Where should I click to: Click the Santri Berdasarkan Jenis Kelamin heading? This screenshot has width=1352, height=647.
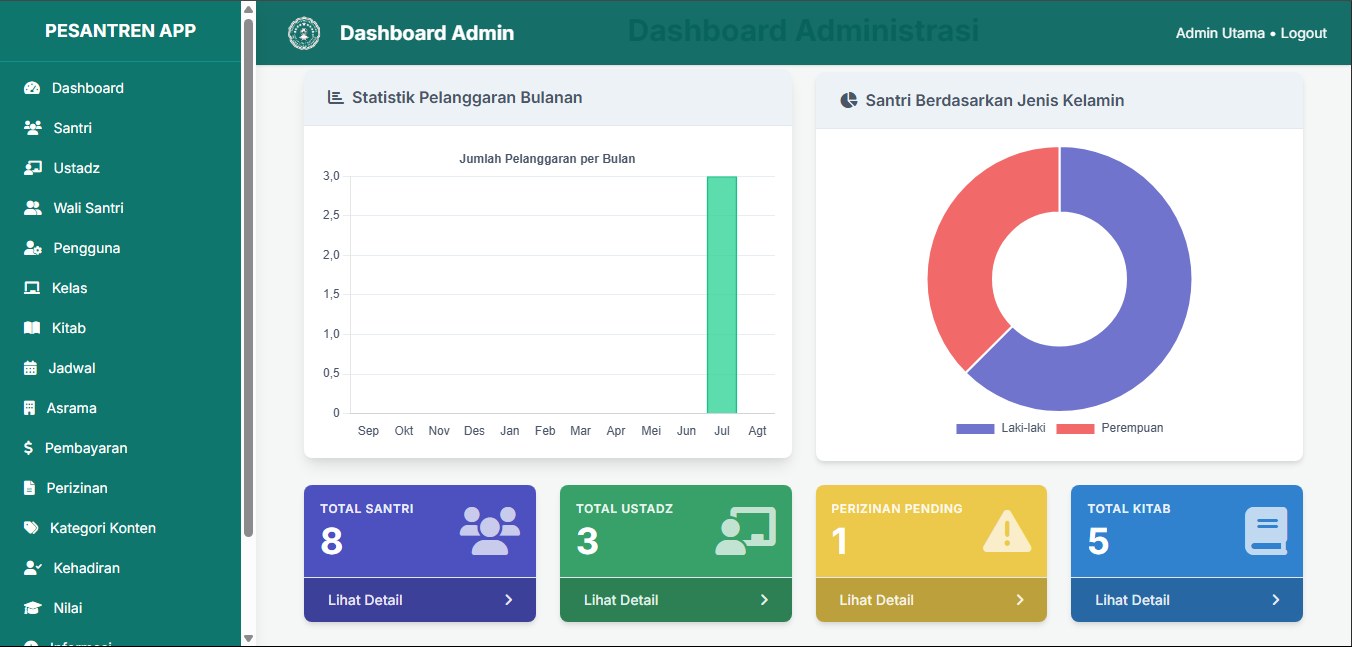coord(995,100)
